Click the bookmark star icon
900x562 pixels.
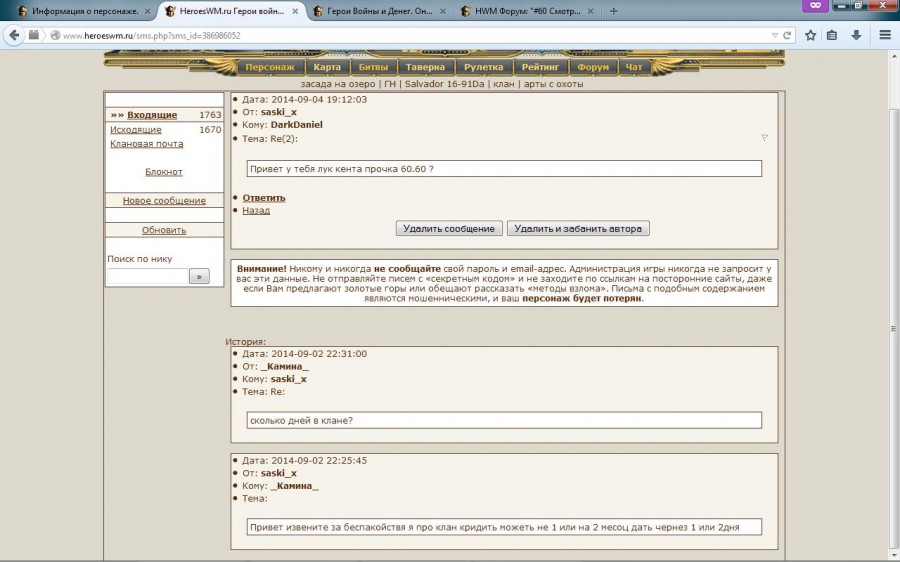[x=811, y=35]
